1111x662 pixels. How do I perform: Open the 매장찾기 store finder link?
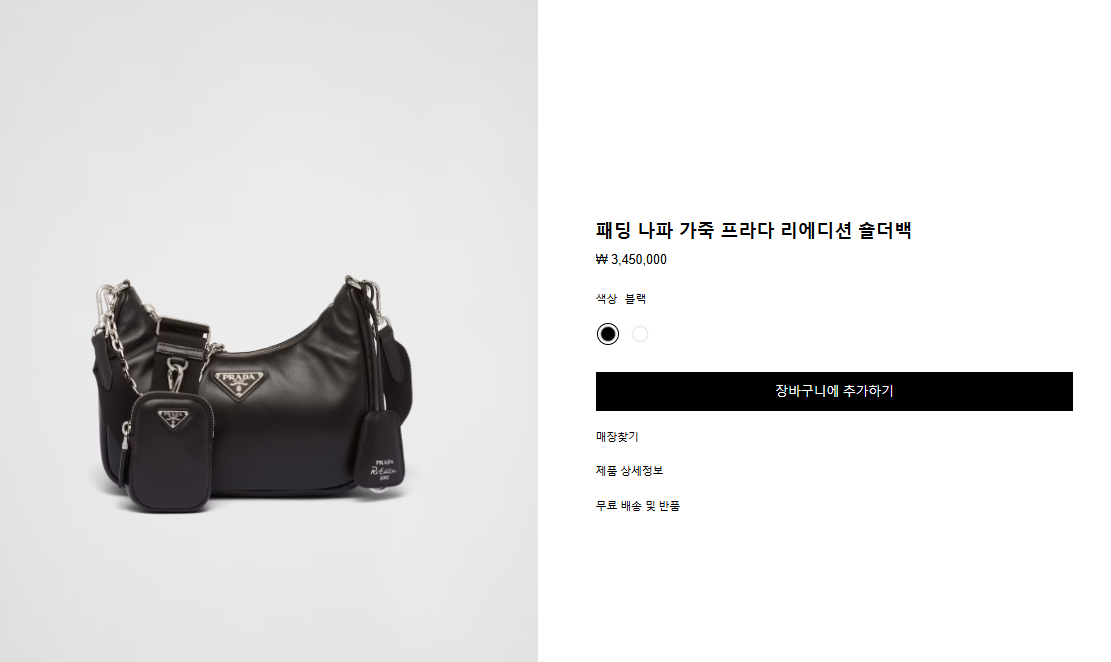617,437
